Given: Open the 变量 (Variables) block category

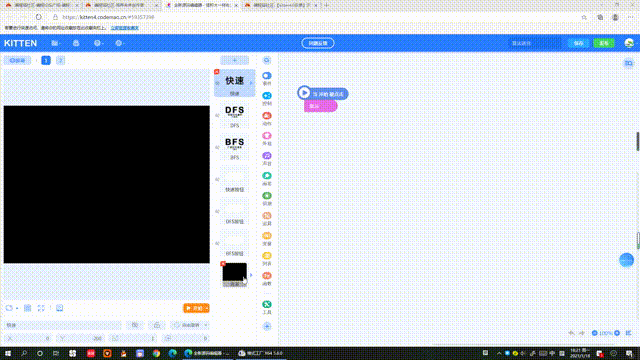Looking at the screenshot, I should pyautogui.click(x=267, y=238).
